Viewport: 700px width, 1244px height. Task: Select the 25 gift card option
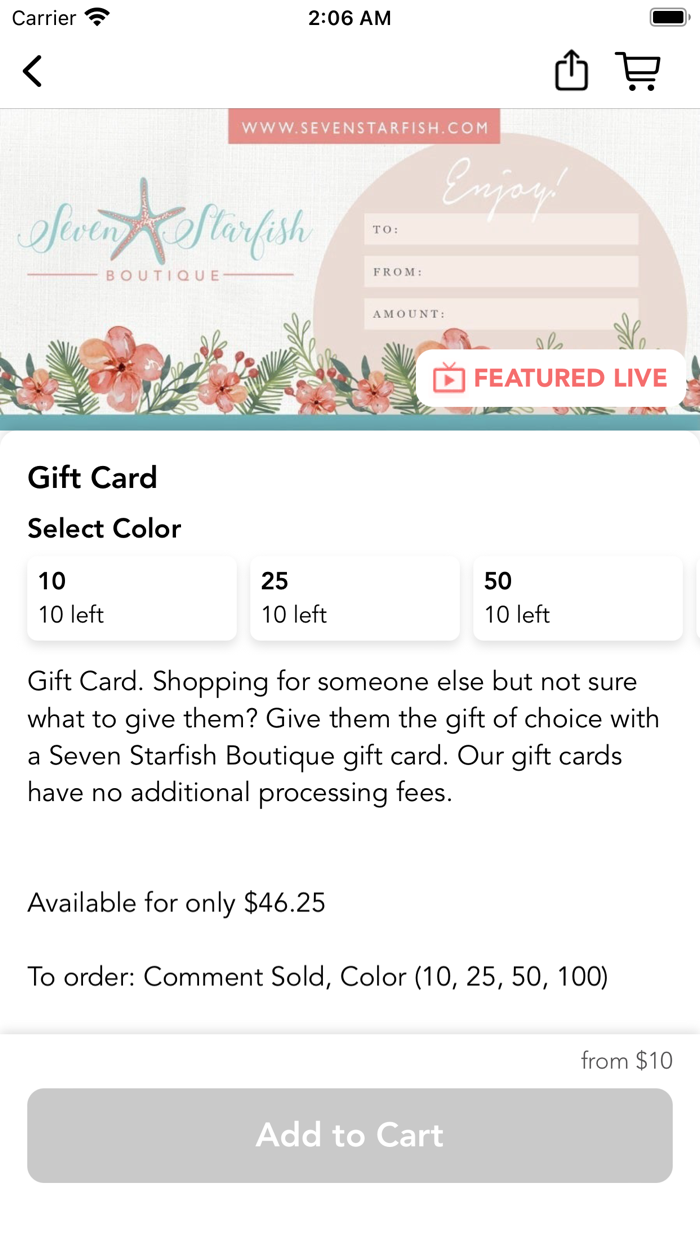tap(354, 597)
